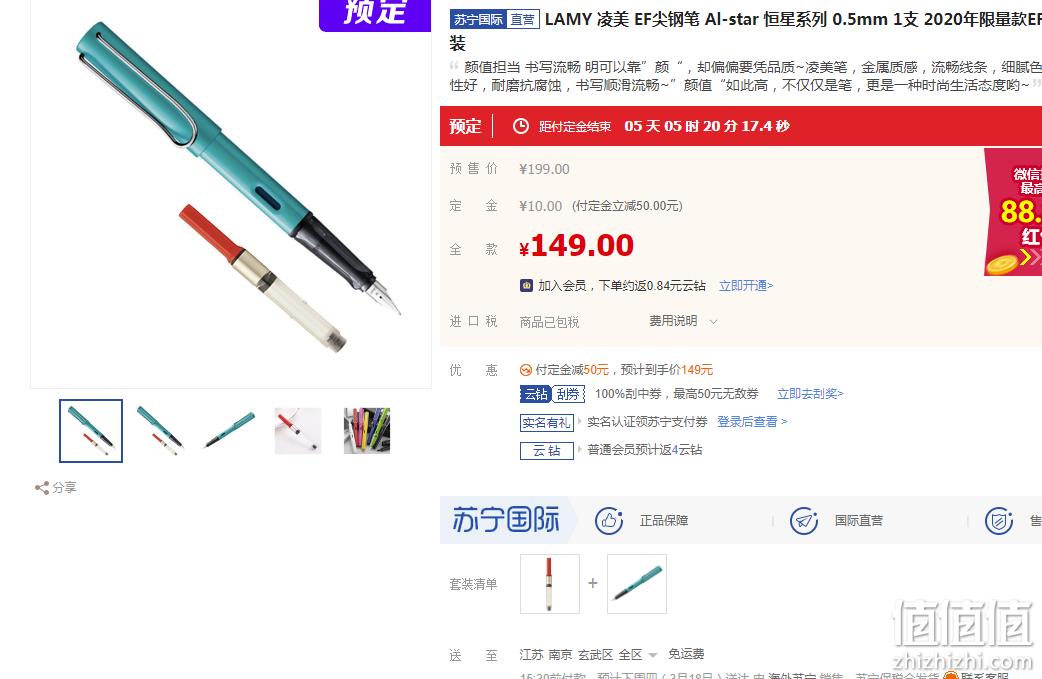Click the shield icon in service bar
This screenshot has height=679, width=1042.
click(x=999, y=521)
